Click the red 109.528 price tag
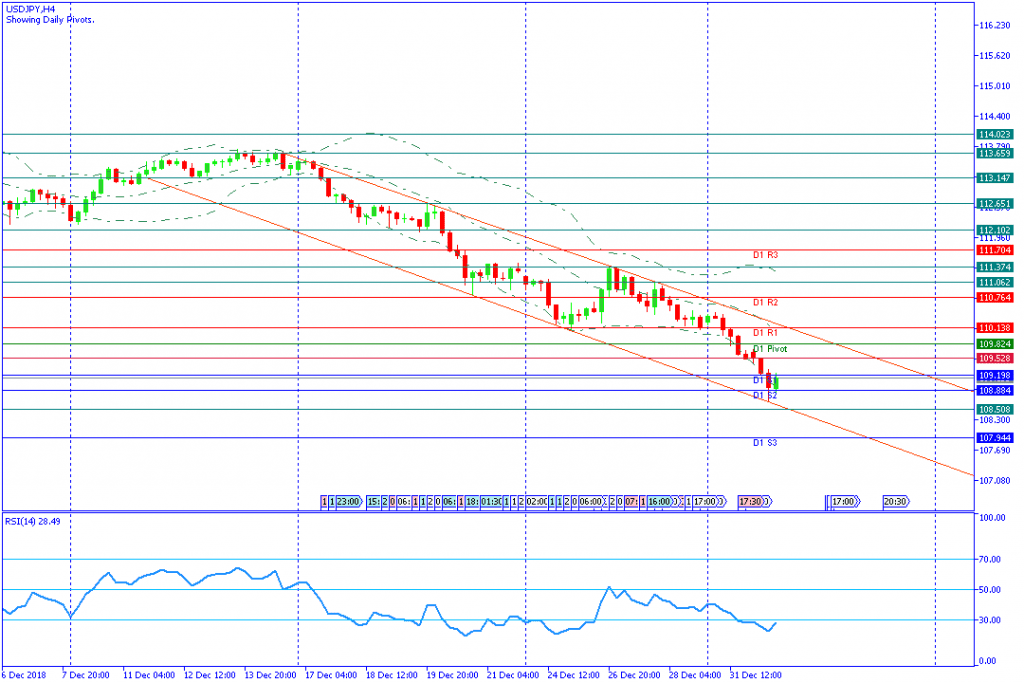This screenshot has width=1024, height=683. pyautogui.click(x=995, y=358)
